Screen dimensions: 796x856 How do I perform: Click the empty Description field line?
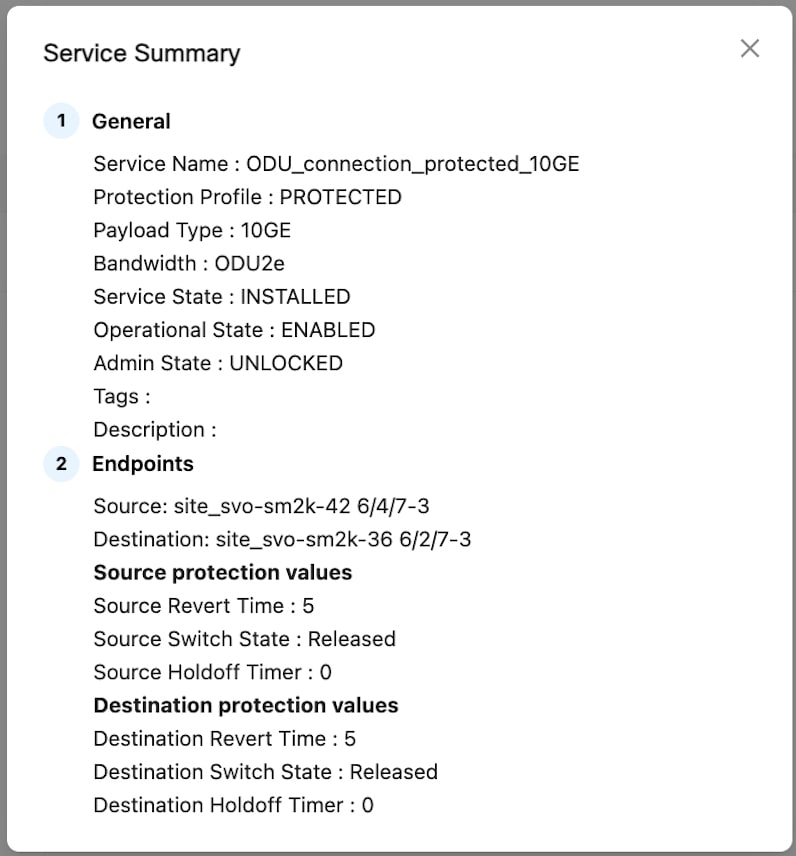(155, 429)
